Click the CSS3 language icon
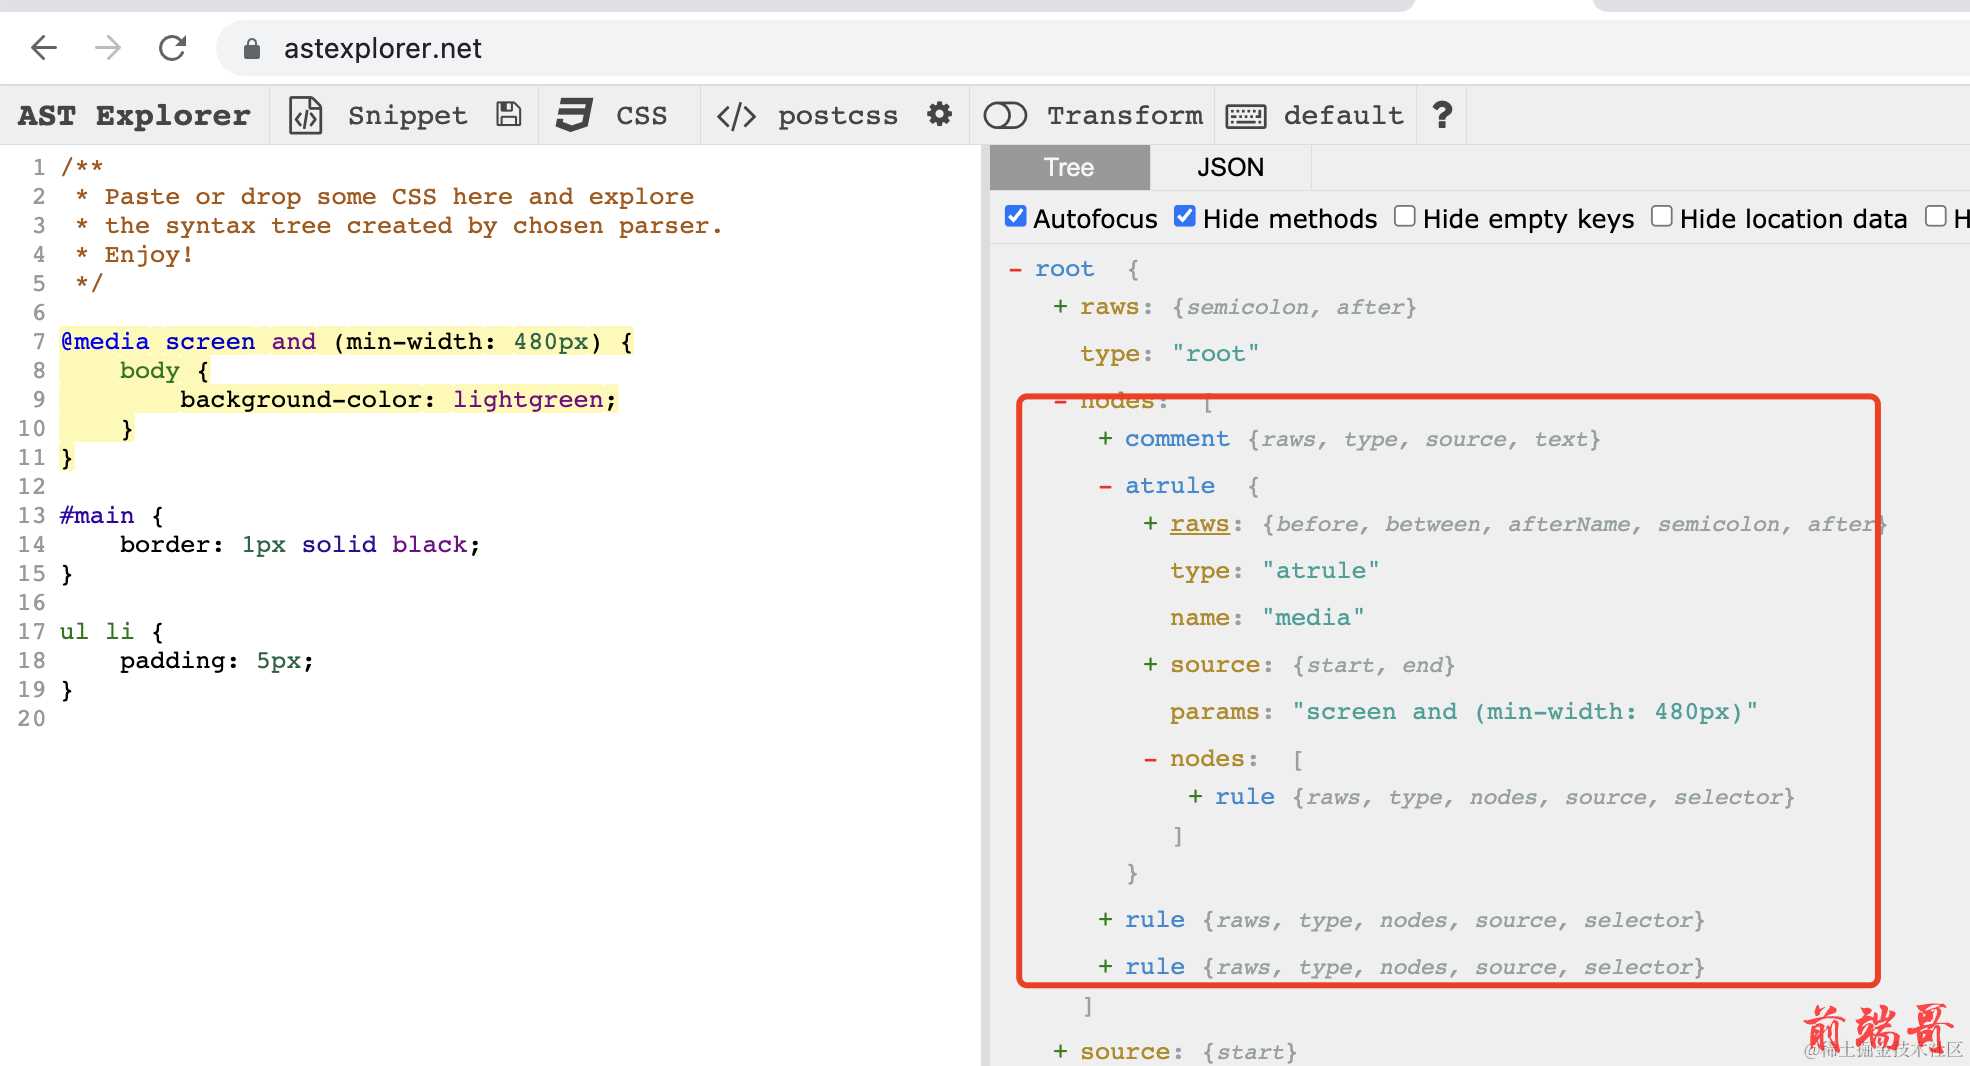 (574, 115)
